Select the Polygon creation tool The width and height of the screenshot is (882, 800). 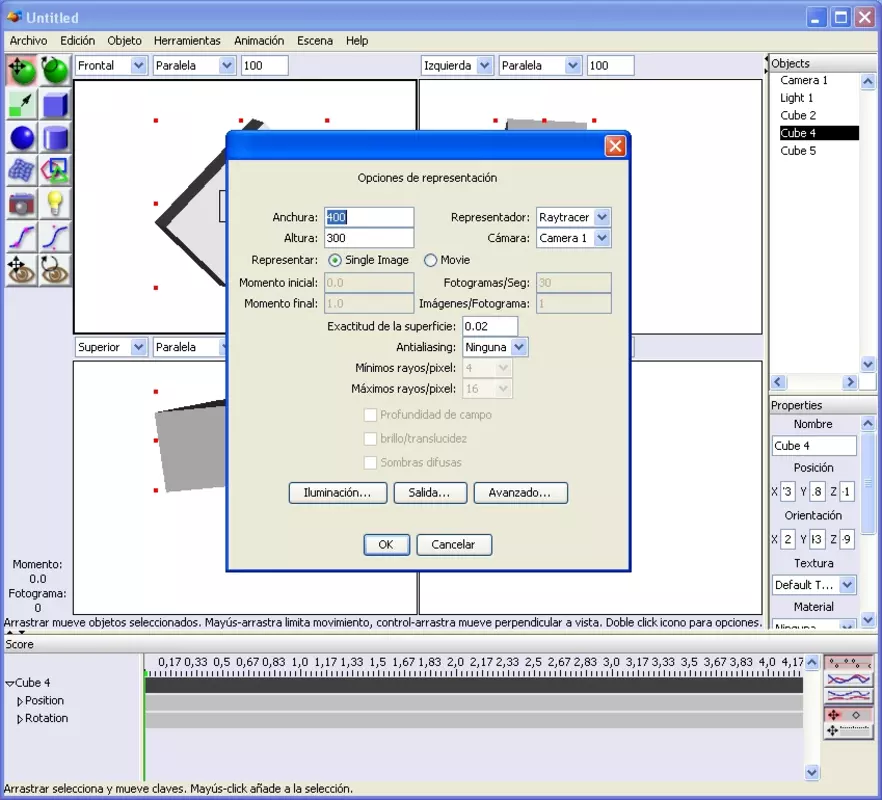coord(55,170)
